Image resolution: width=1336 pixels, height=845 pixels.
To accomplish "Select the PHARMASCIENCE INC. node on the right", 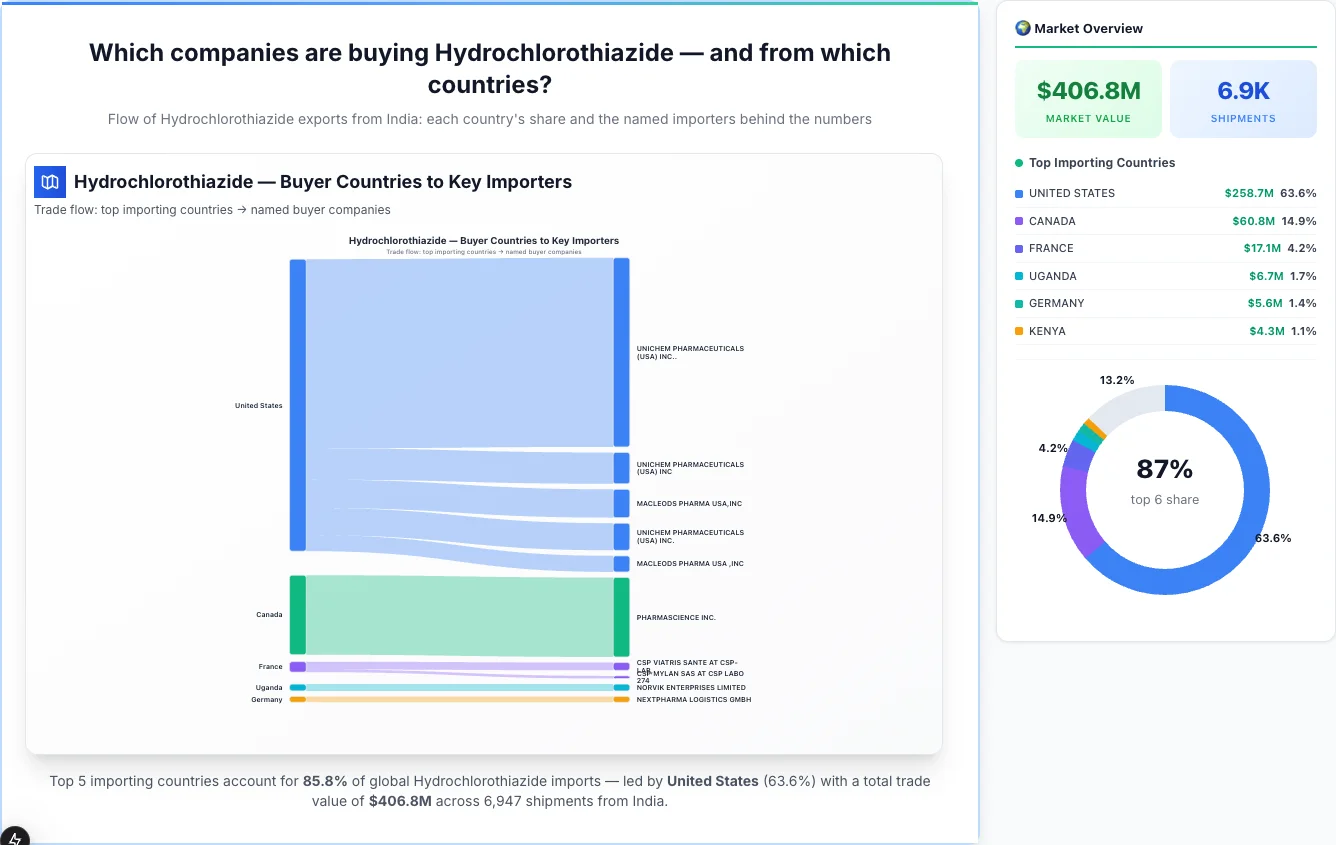I will (622, 617).
